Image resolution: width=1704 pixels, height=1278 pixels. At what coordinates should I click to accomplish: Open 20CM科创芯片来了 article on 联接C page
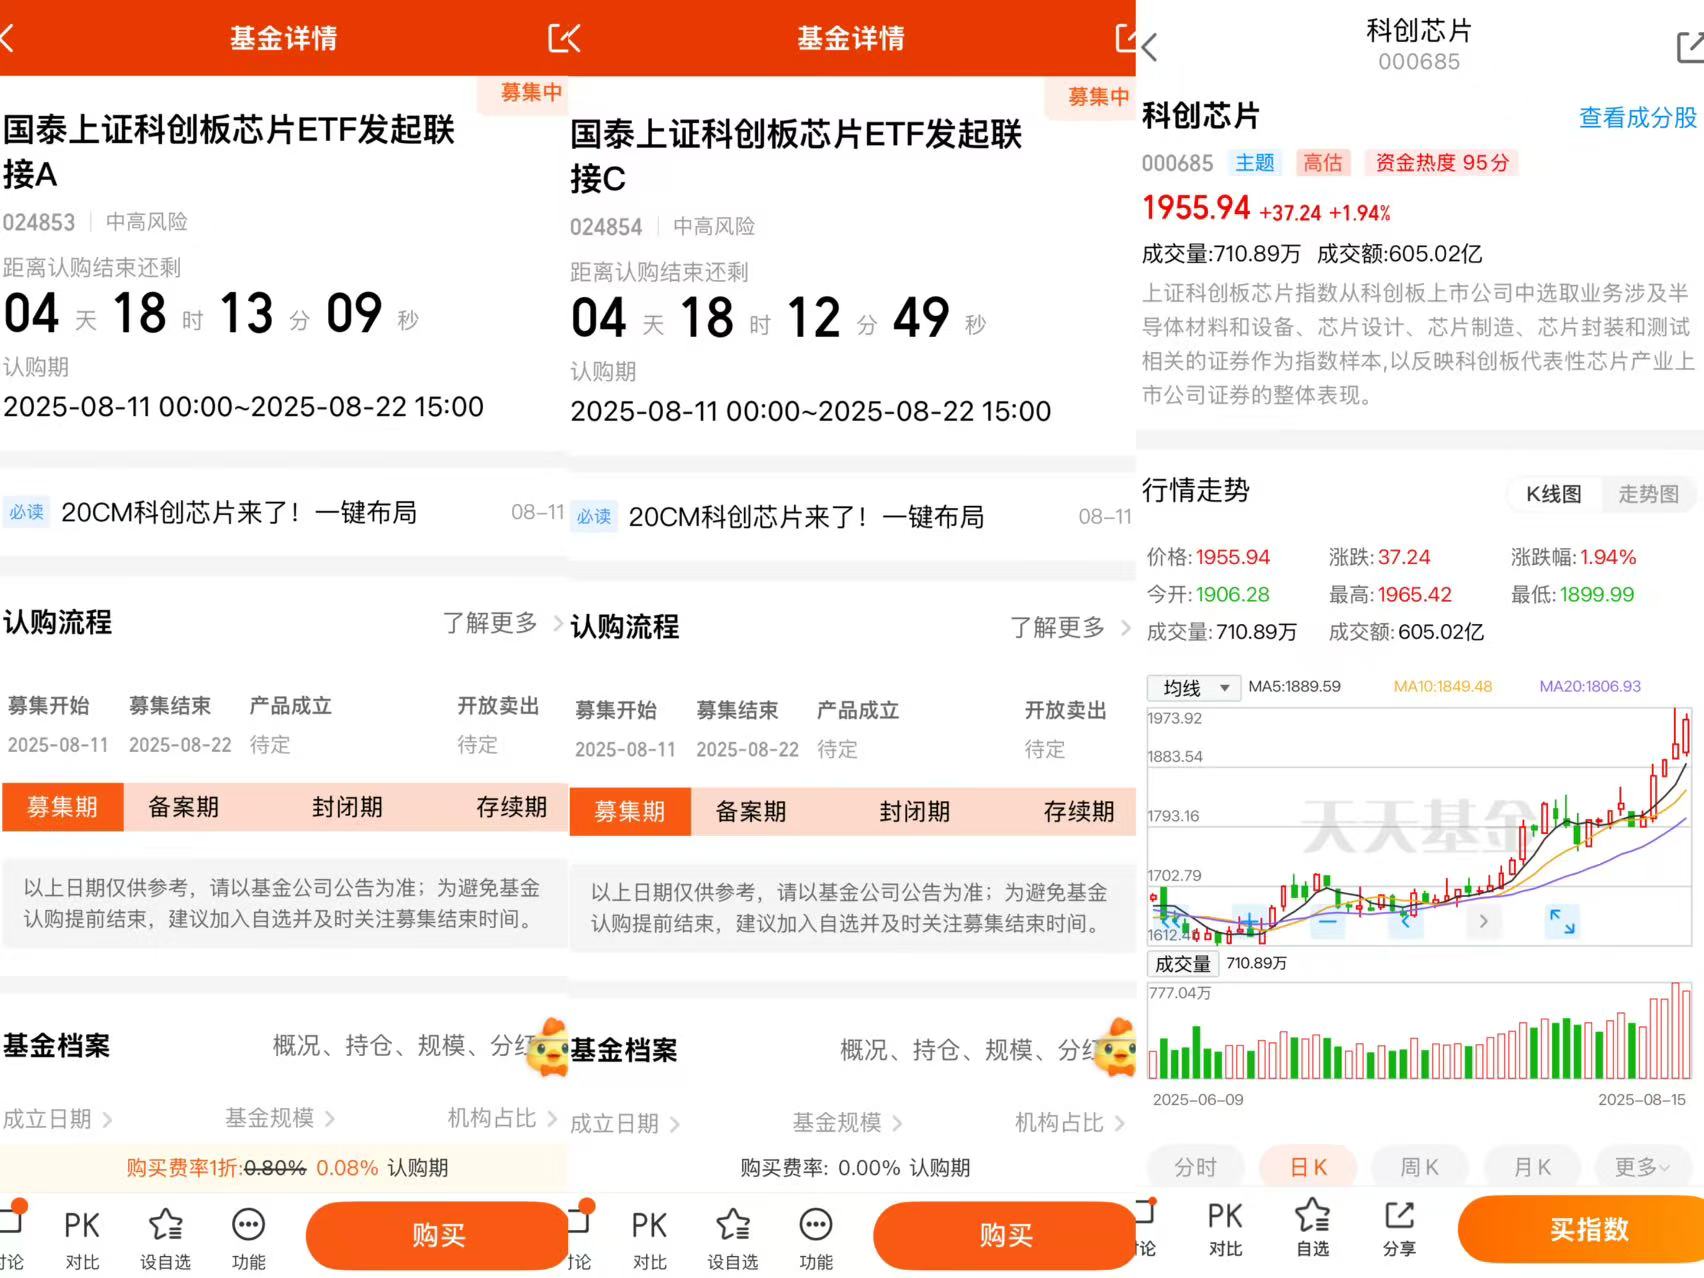click(x=806, y=517)
